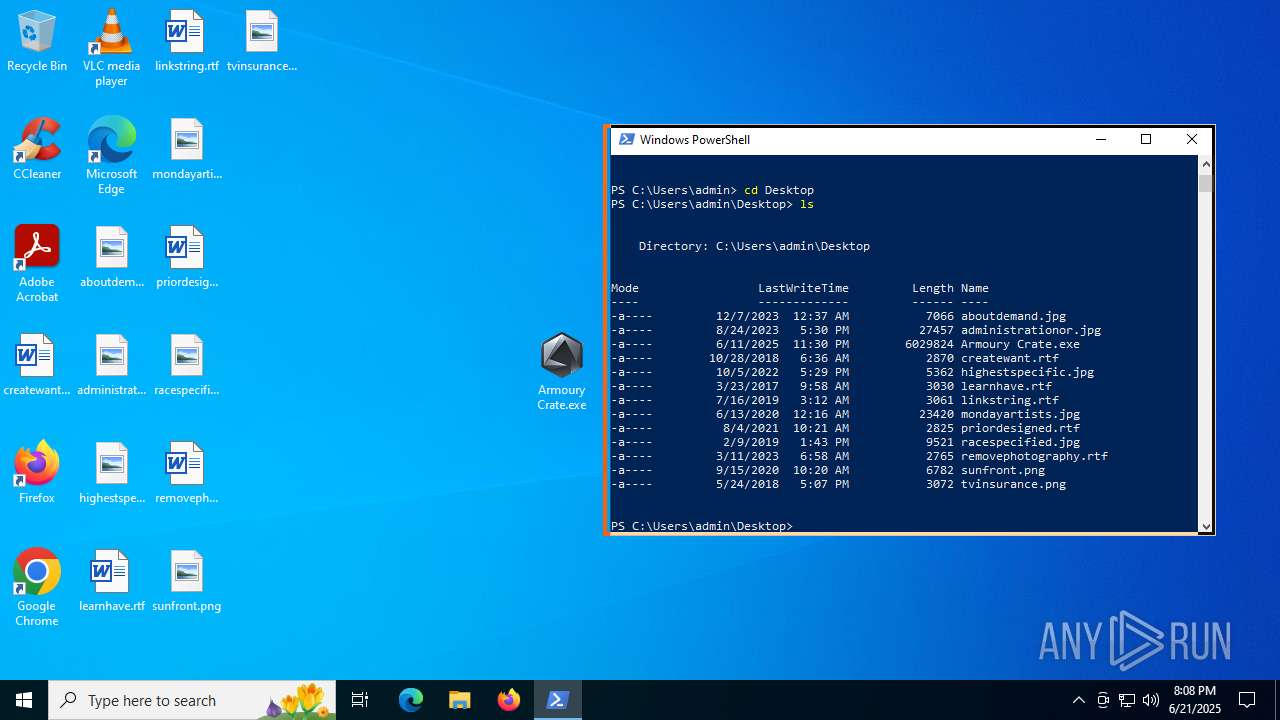Open the Action Center notifications icon
The image size is (1280, 720).
(x=1247, y=700)
